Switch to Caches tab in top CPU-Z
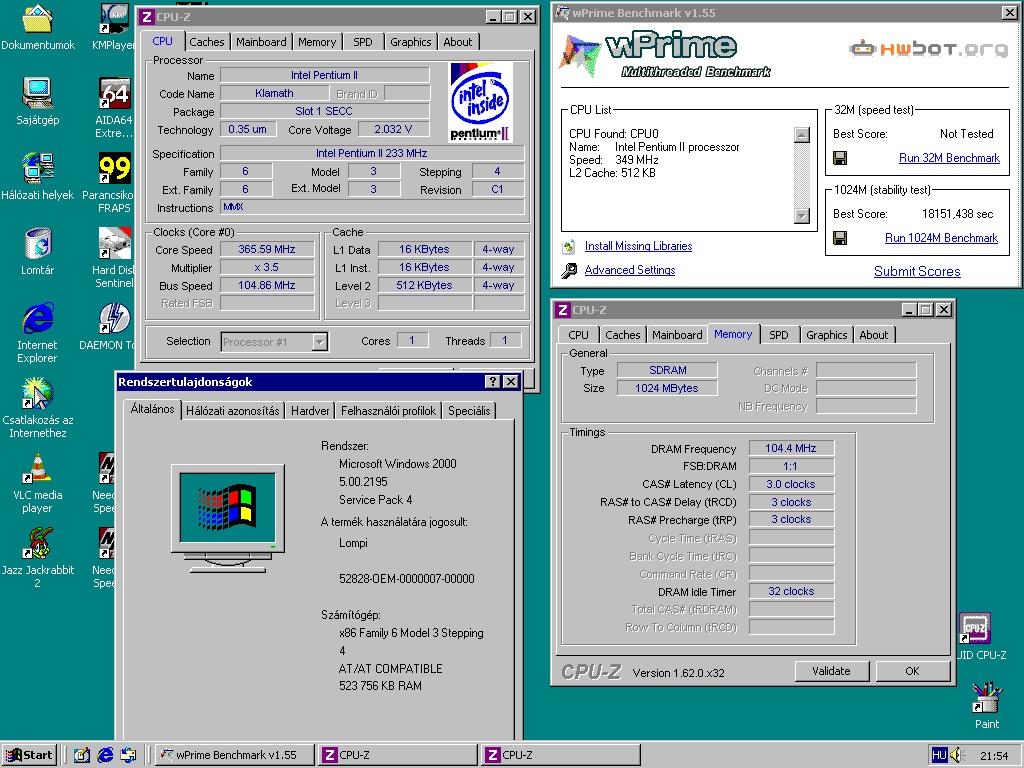 (x=206, y=42)
